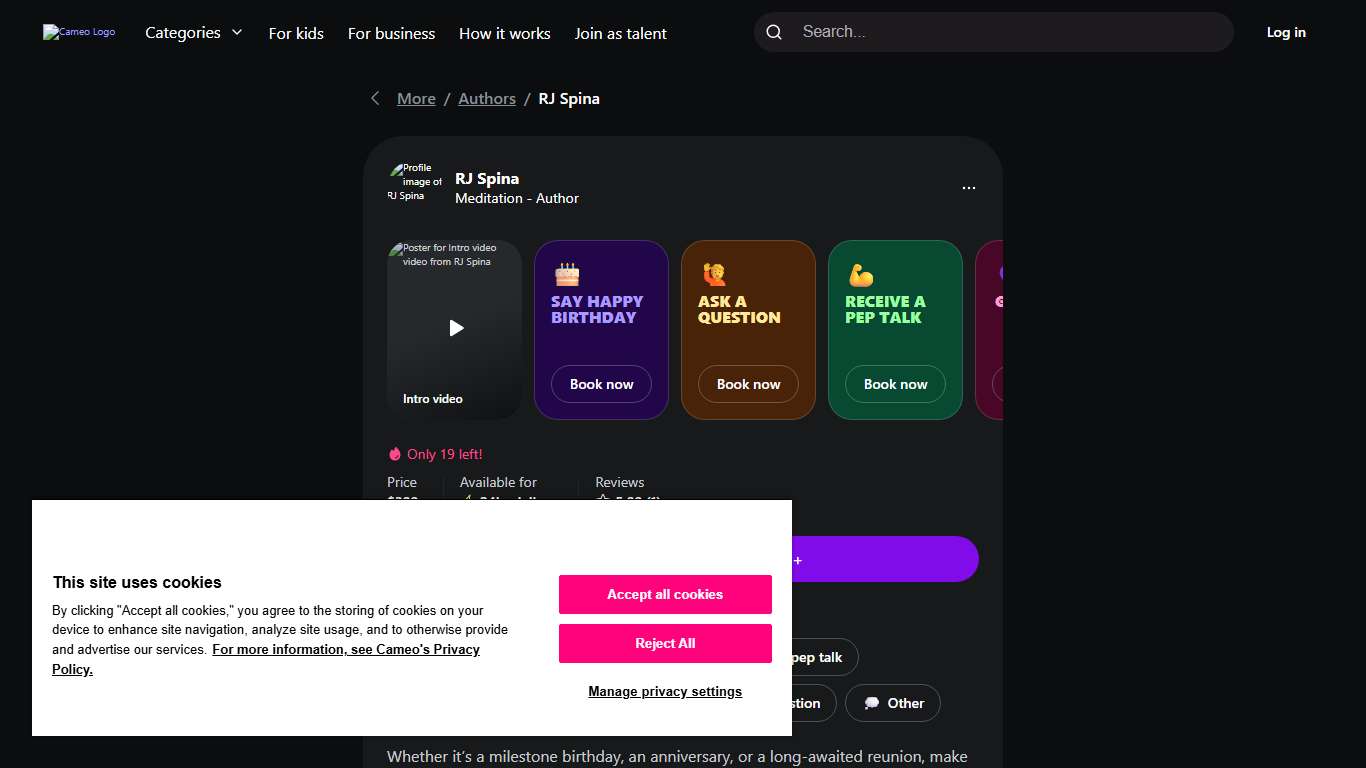Screen dimensions: 1366x768
Task: Click the back chevron in breadcrumb
Action: pyautogui.click(x=375, y=98)
